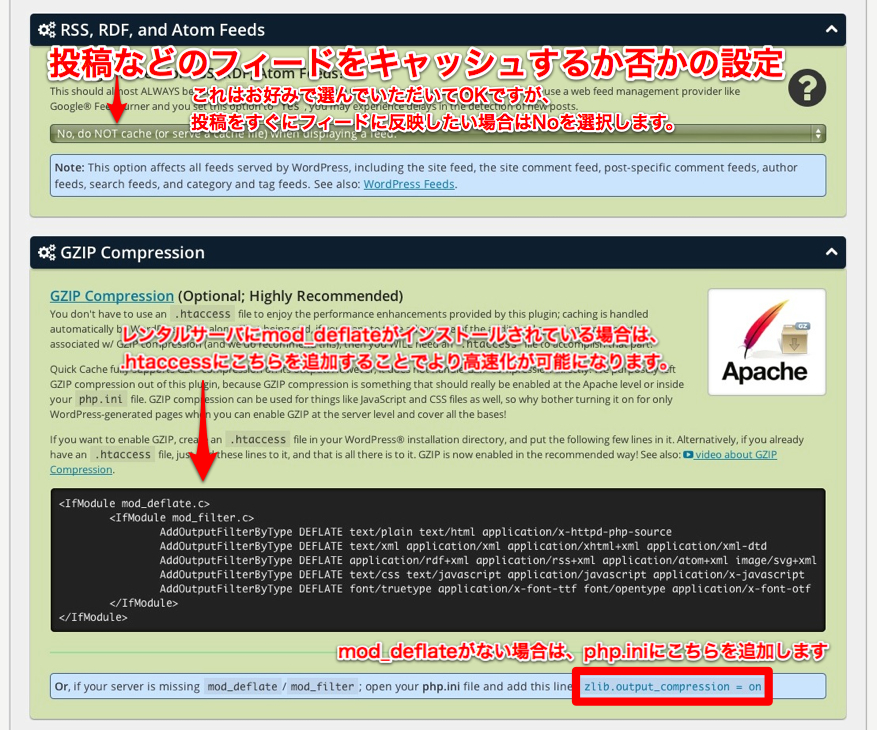This screenshot has height=730, width=877.
Task: Click the 'Note:' label in the blue feed note
Action: coord(69,167)
